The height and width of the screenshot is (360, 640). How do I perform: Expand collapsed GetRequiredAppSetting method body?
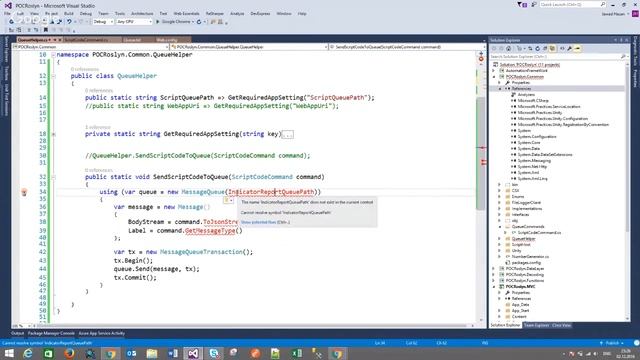click(x=53, y=134)
